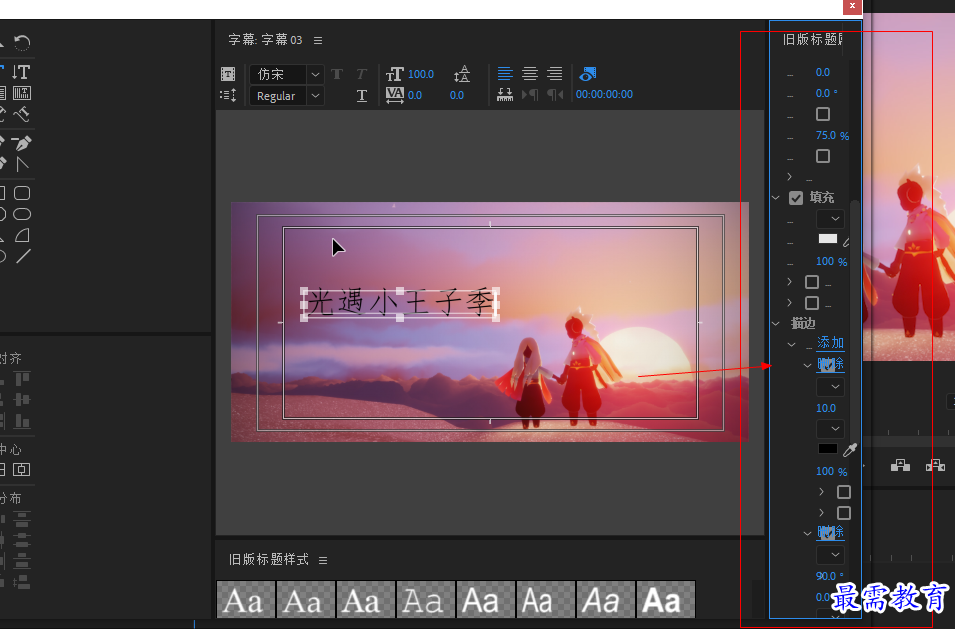Center-align the title text
Viewport: 955px width, 629px height.
pyautogui.click(x=530, y=74)
